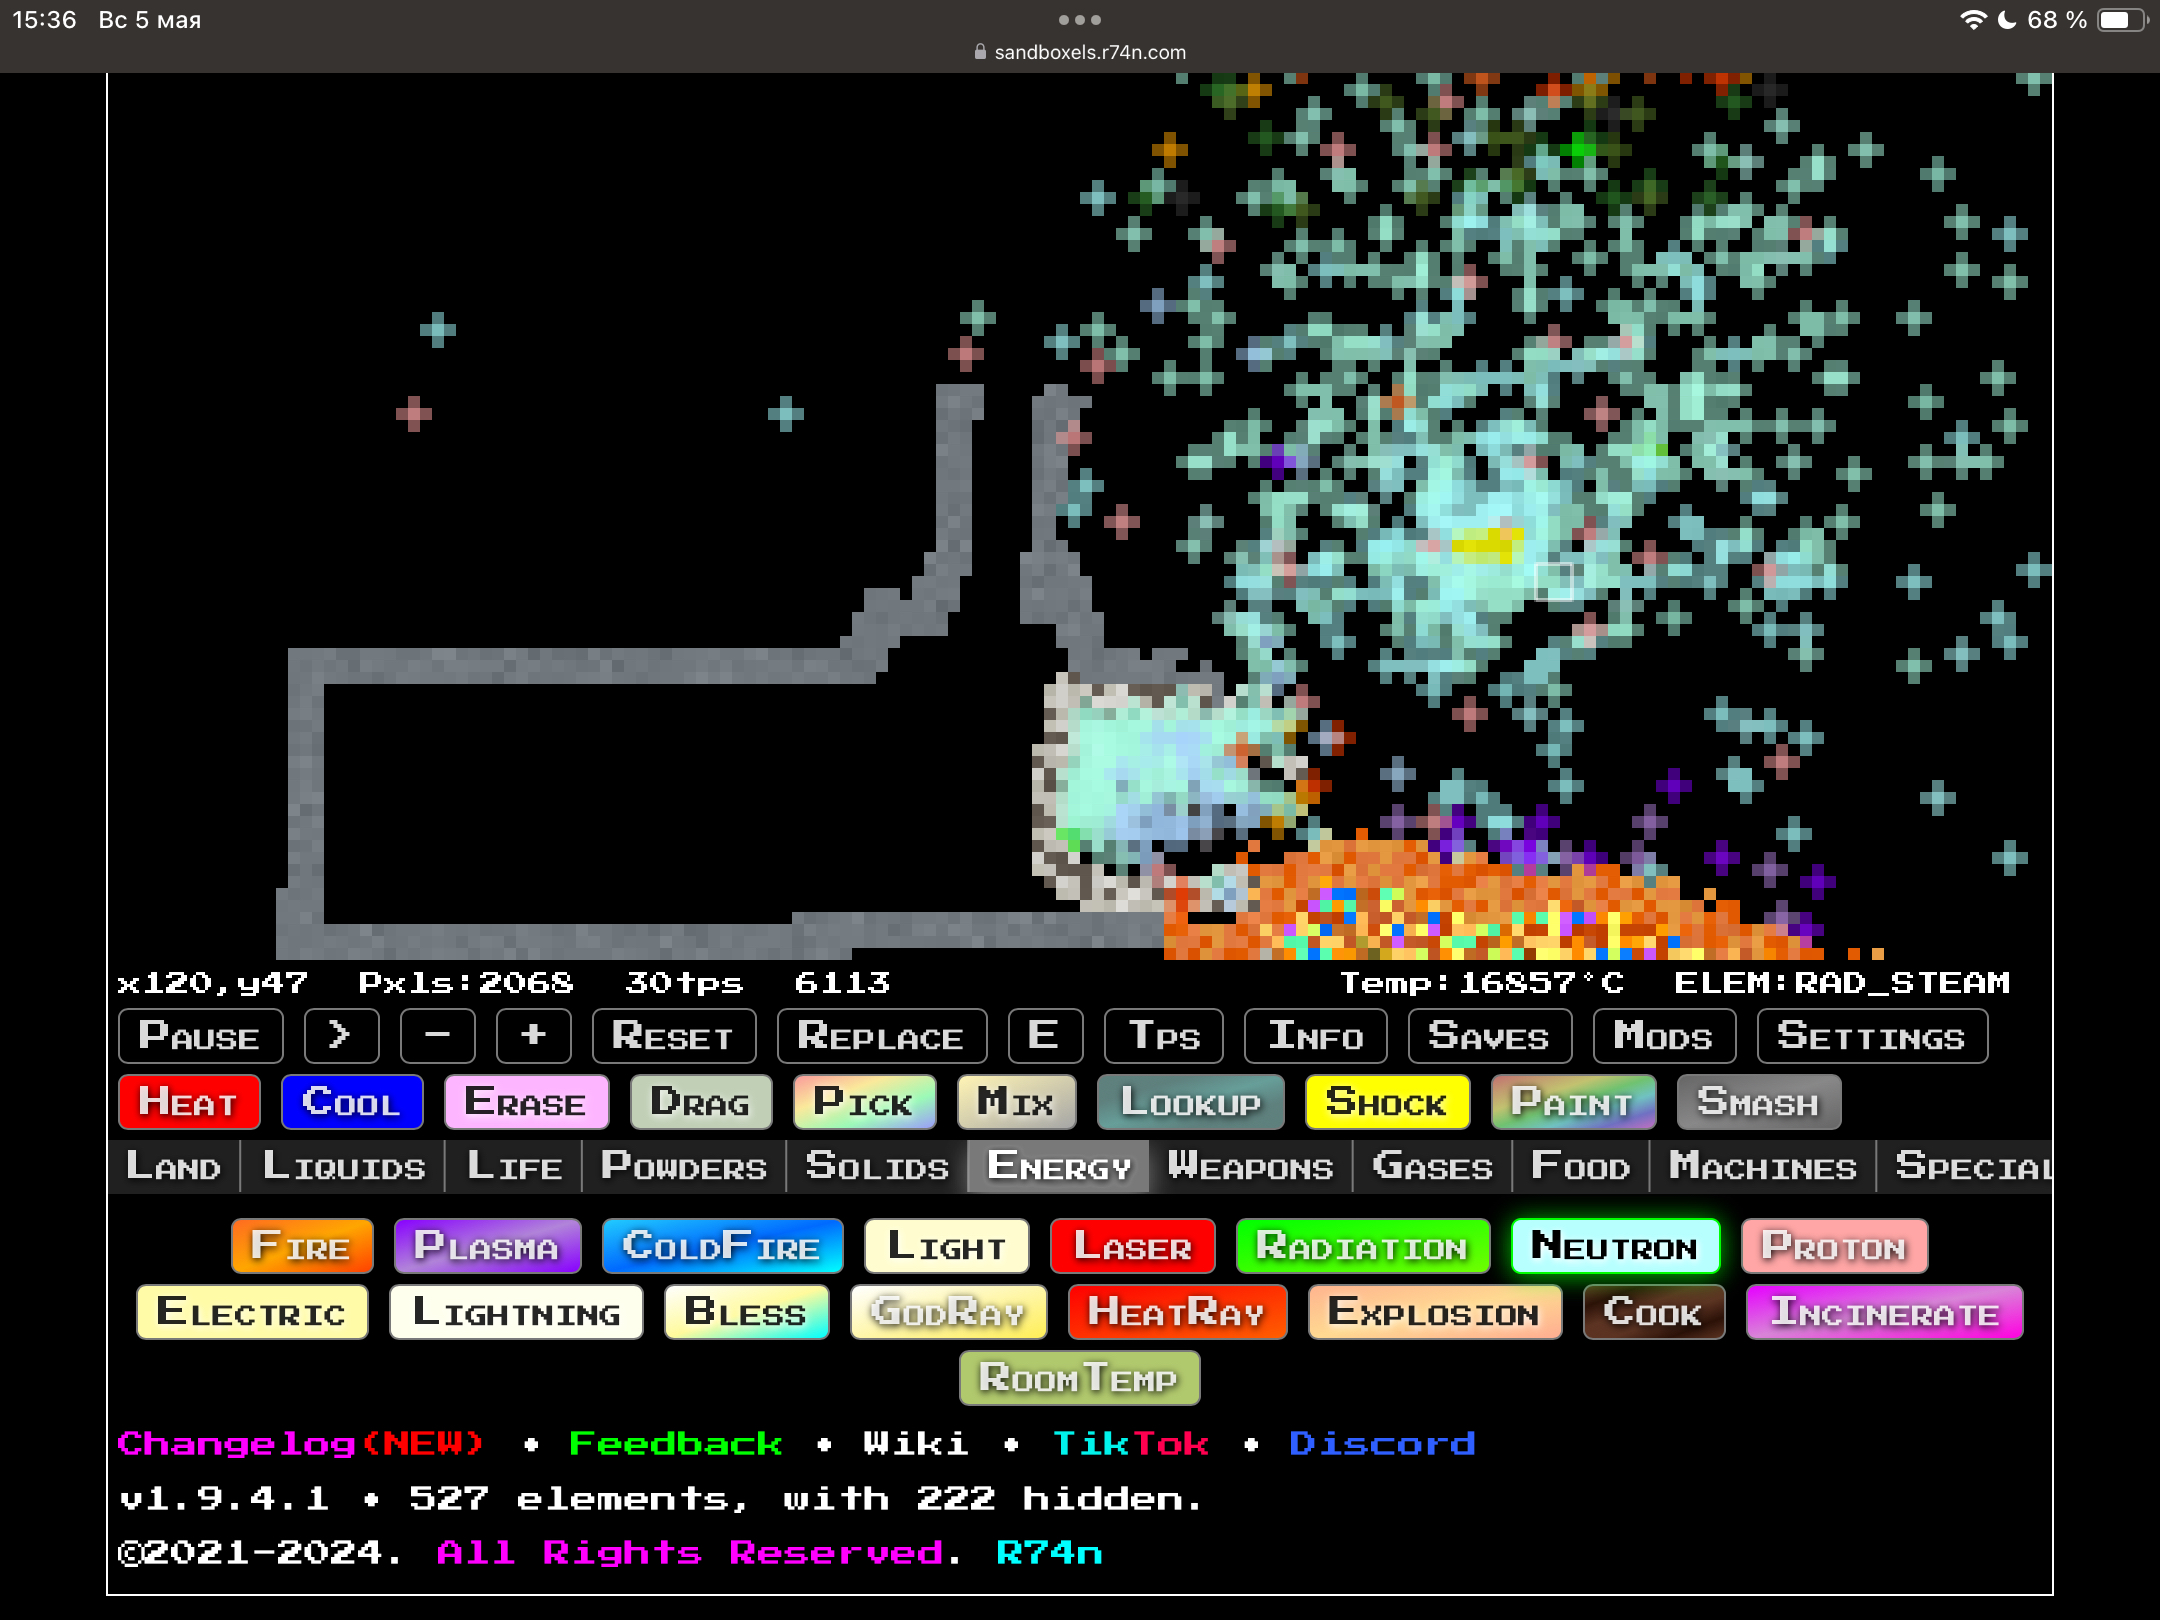The image size is (2160, 1620).
Task: Choose the Neutron element
Action: coord(1615,1246)
